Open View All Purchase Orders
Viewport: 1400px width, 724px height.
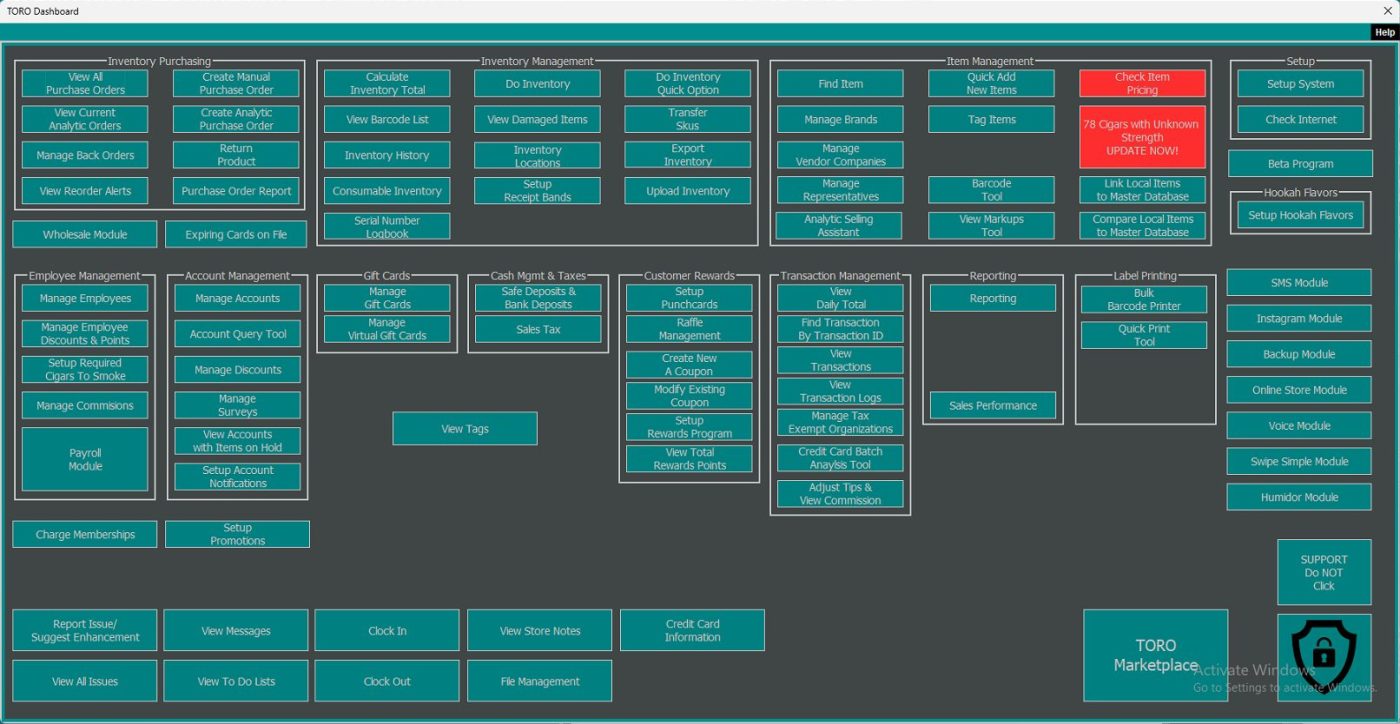[x=85, y=84]
